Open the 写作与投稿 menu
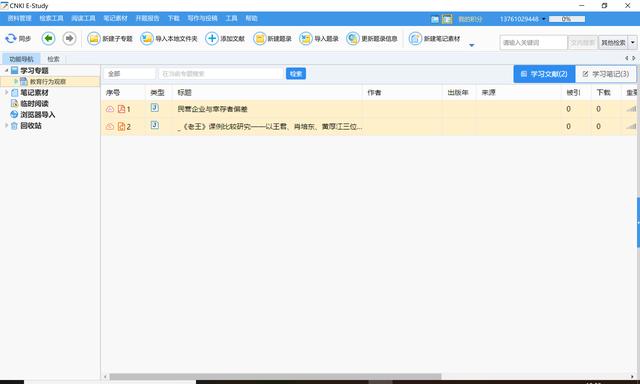Image resolution: width=640 pixels, height=384 pixels. (202, 18)
